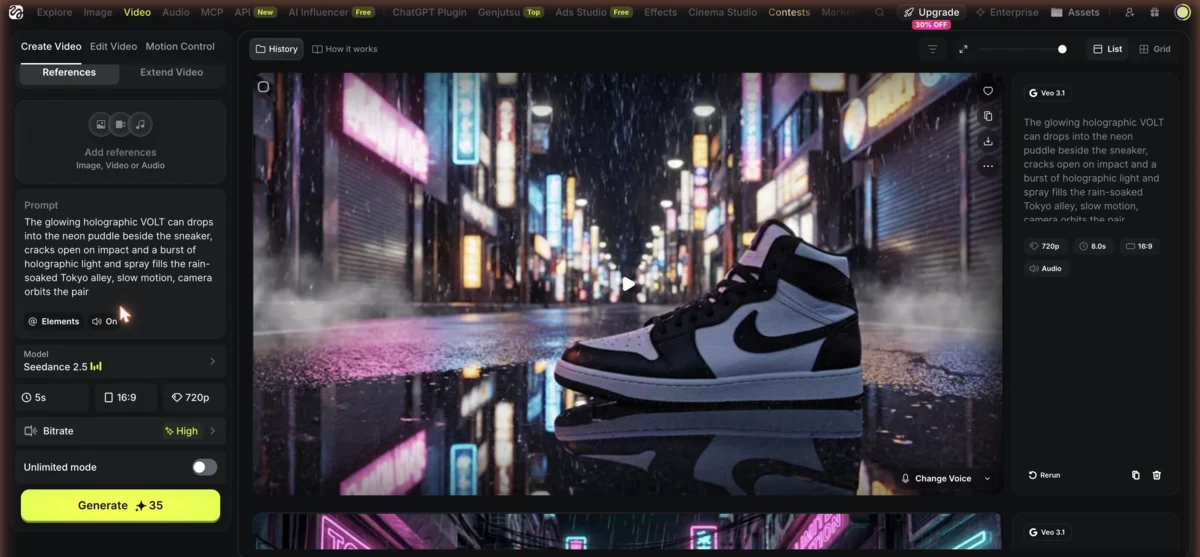The height and width of the screenshot is (557, 1200).
Task: Open the Video menu
Action: (x=137, y=13)
